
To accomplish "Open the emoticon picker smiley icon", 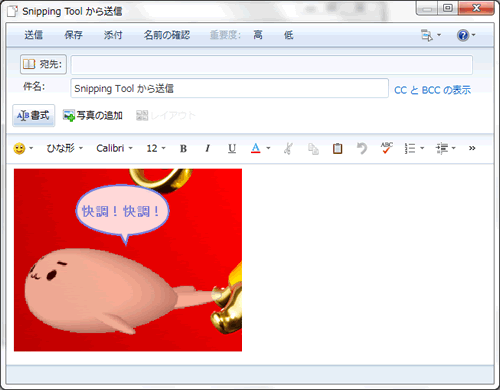I will point(19,148).
